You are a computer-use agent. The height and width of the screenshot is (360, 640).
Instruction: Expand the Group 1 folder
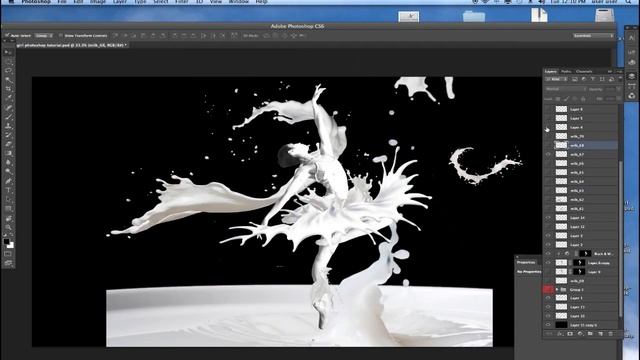[x=557, y=289]
